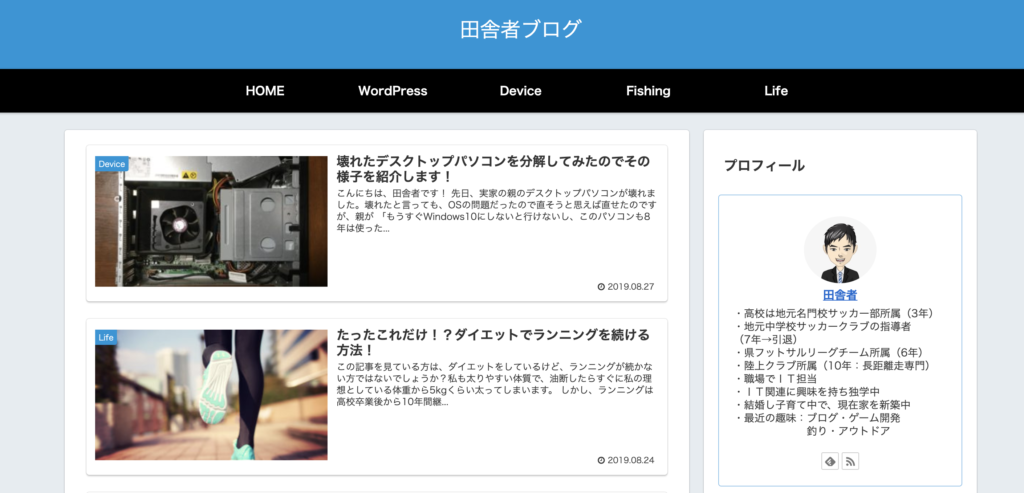Open the Life menu category

pos(776,91)
